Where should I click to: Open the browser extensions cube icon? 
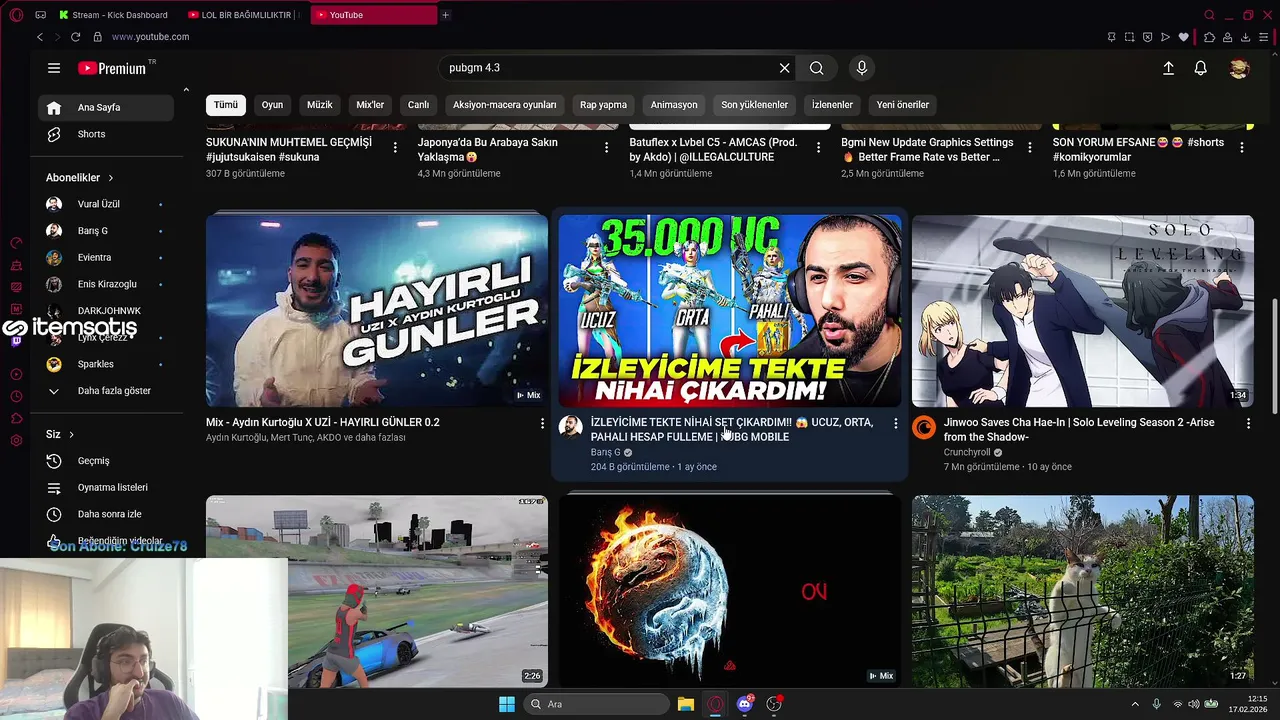(1209, 37)
